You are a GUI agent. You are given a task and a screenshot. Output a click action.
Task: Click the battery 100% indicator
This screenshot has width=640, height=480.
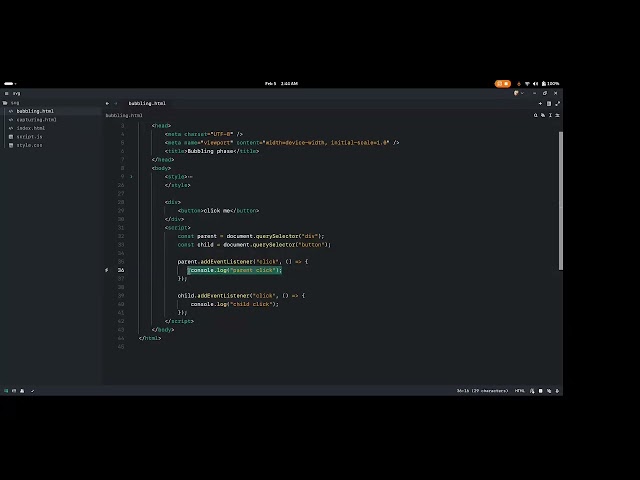tap(550, 84)
